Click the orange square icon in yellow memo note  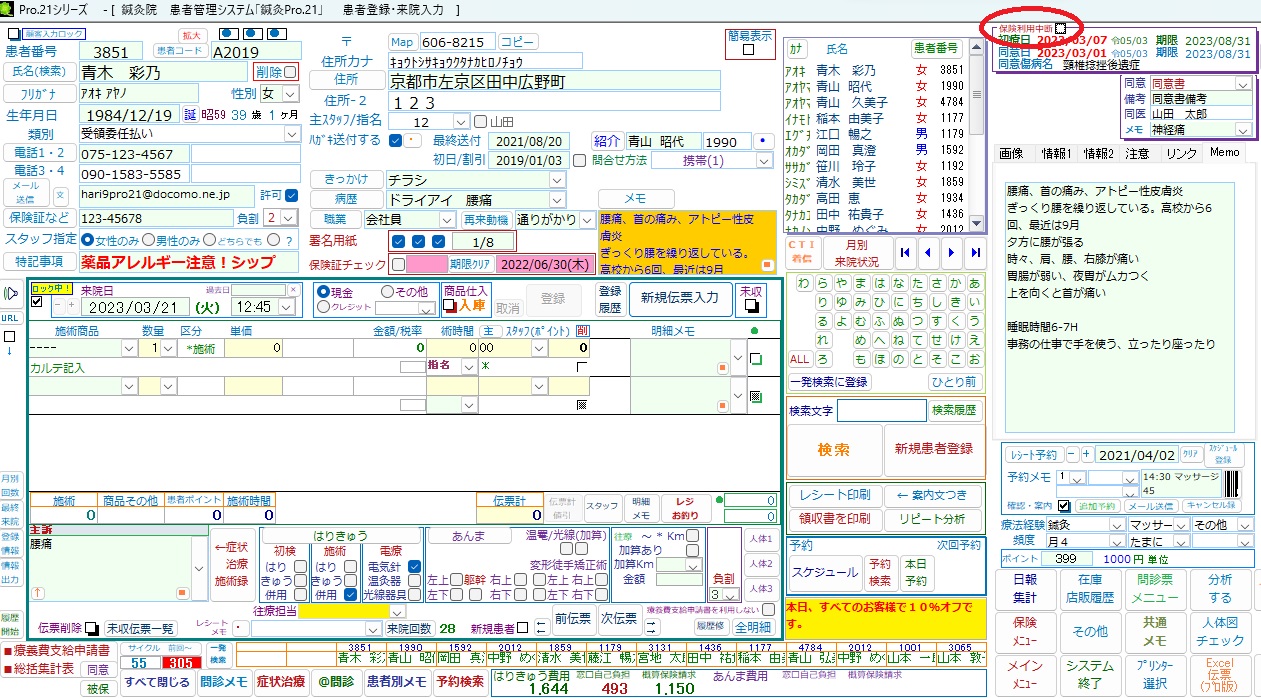[768, 265]
